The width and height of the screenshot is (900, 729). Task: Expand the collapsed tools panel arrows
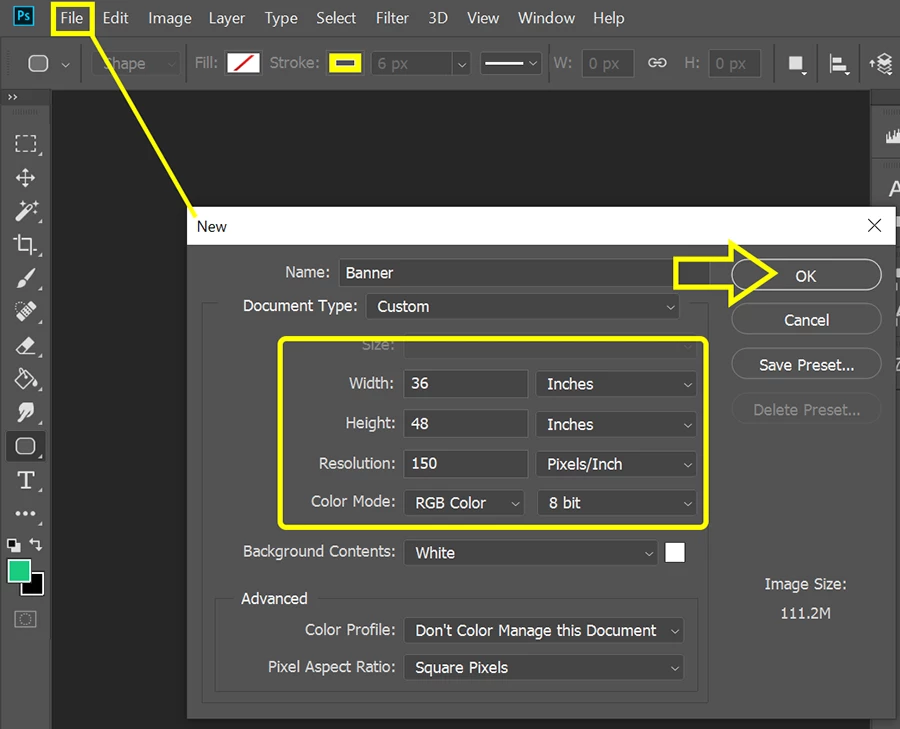[12, 97]
